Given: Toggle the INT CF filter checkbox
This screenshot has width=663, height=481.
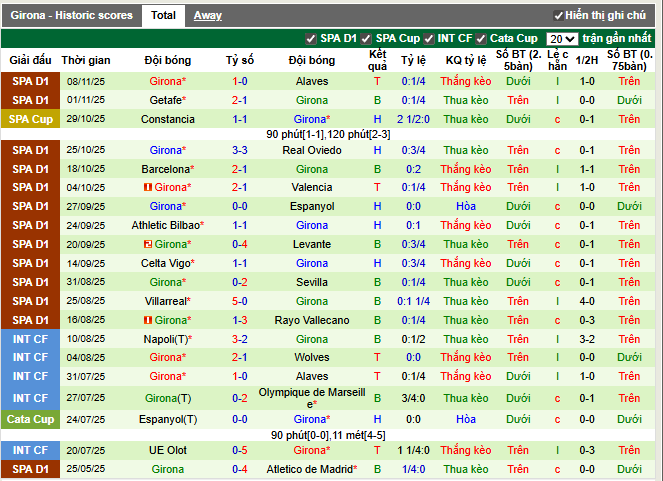Looking at the screenshot, I should (x=429, y=39).
